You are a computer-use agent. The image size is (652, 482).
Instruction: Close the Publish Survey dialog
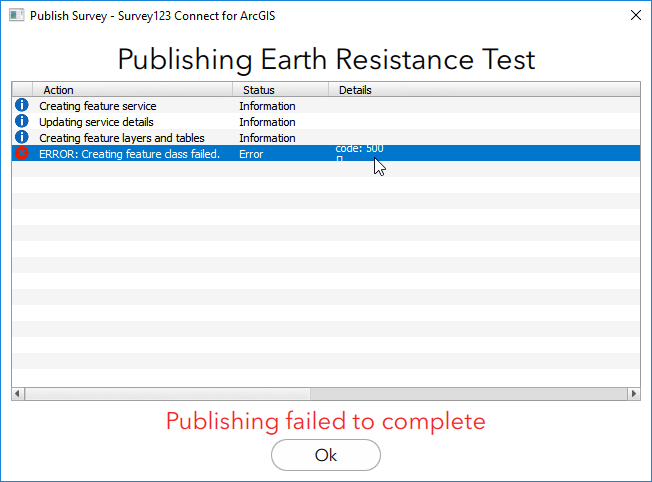pyautogui.click(x=635, y=16)
